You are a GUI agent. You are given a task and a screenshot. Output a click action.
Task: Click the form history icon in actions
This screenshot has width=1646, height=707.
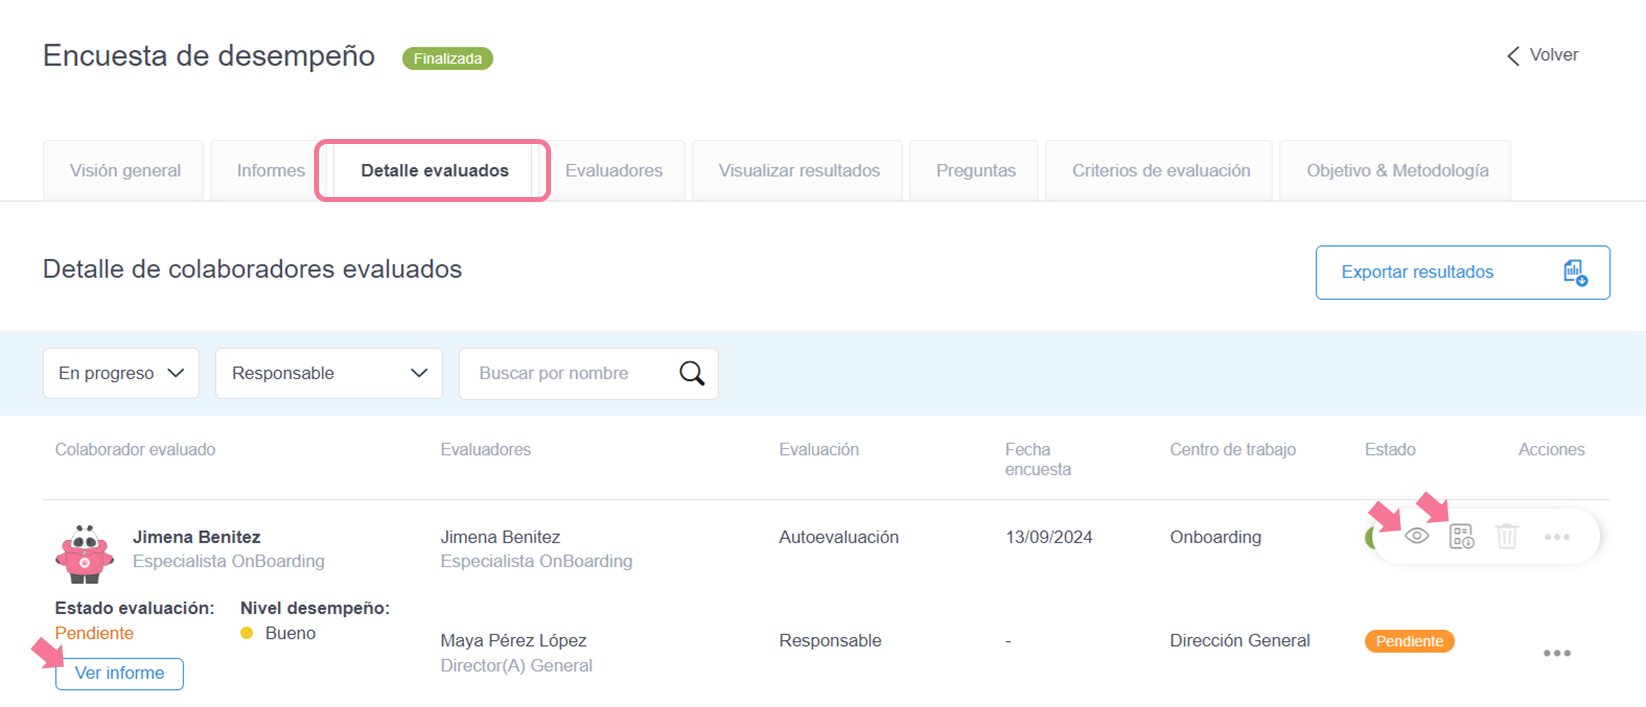point(1462,537)
